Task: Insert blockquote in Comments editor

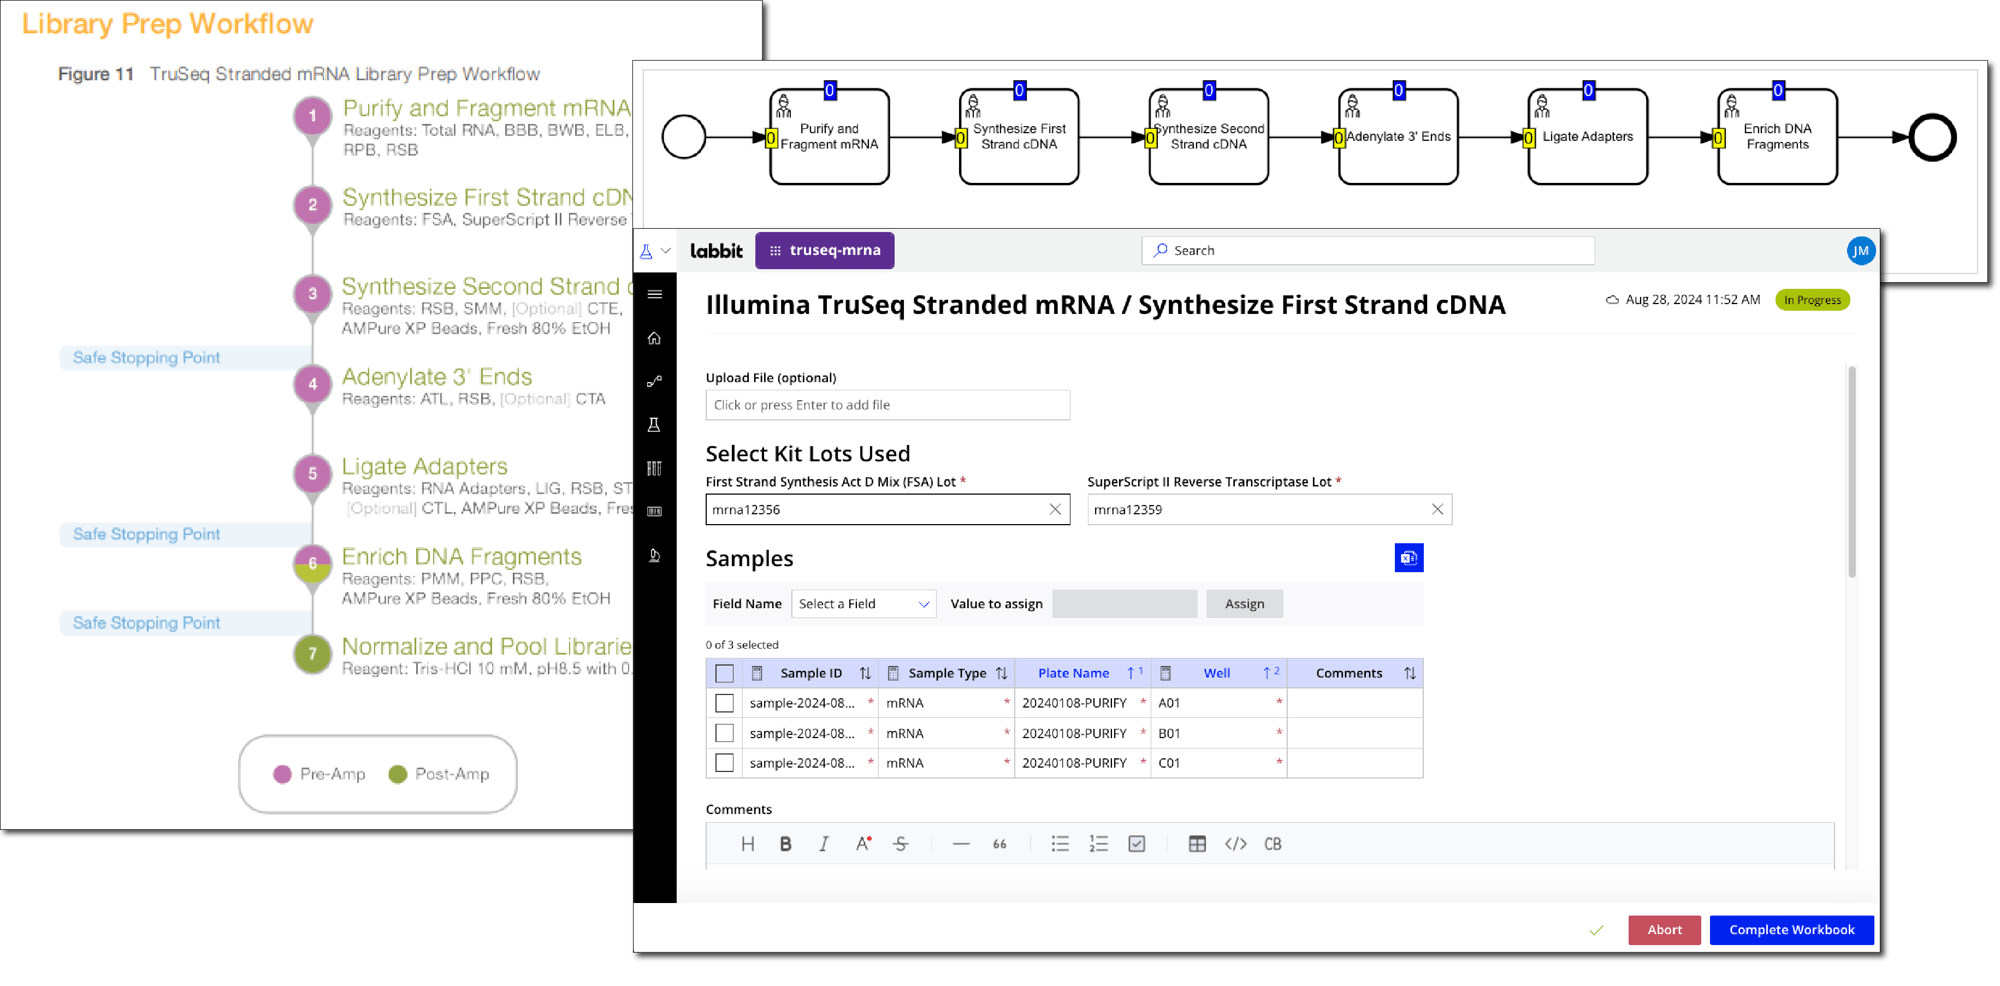Action: pyautogui.click(x=1000, y=844)
